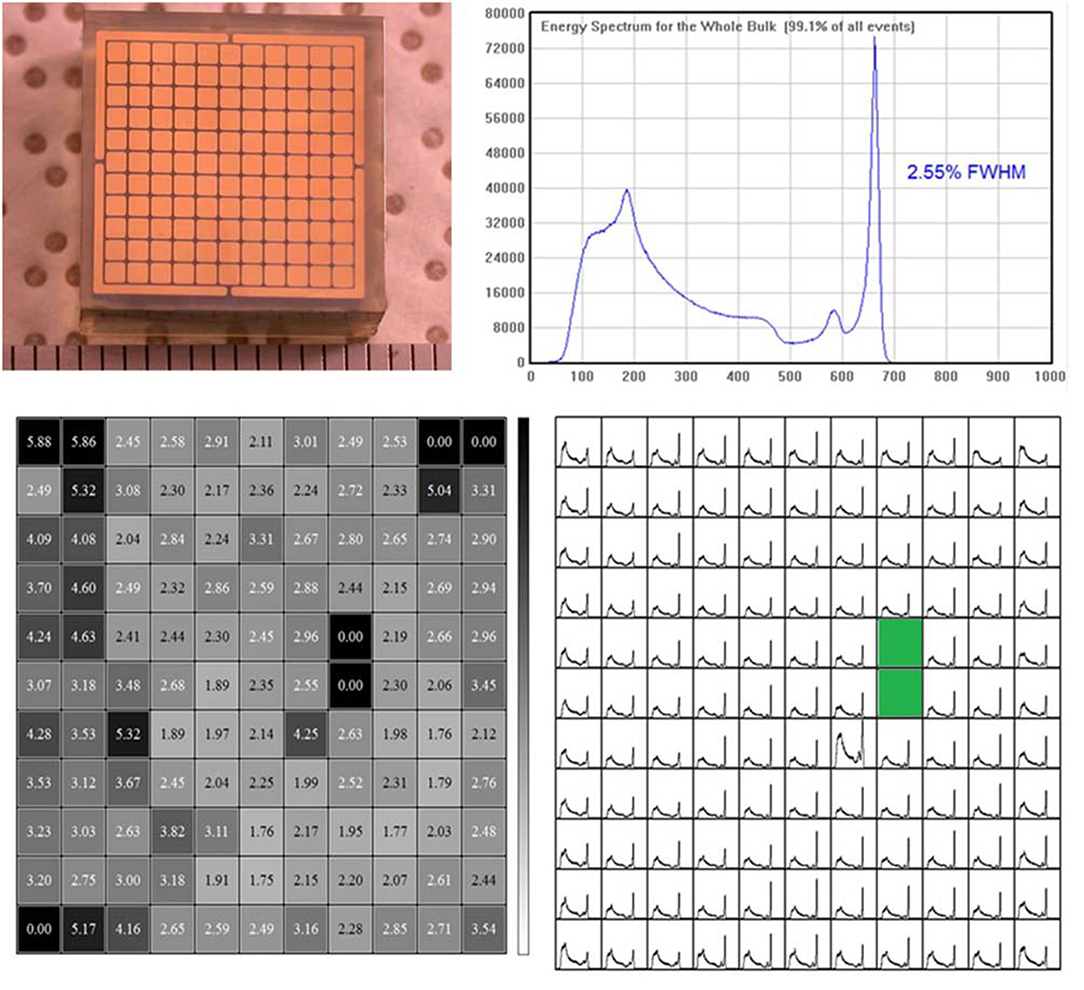
Task: Select the map cell showing 3.54
Action: click(484, 928)
